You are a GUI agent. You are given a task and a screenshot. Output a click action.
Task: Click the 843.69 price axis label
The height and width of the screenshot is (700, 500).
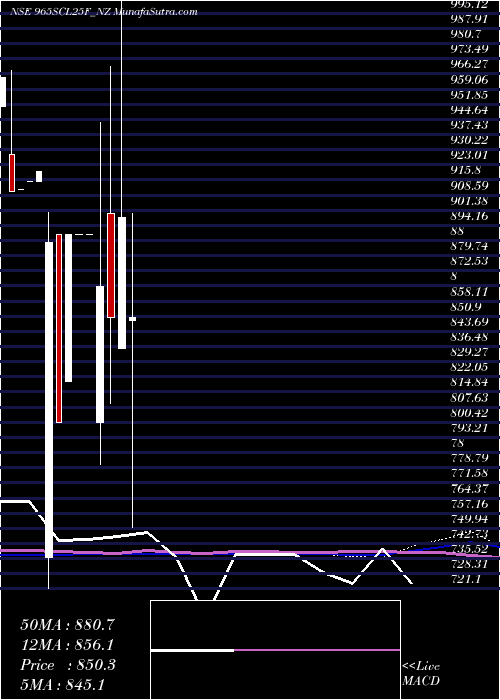[x=469, y=322]
